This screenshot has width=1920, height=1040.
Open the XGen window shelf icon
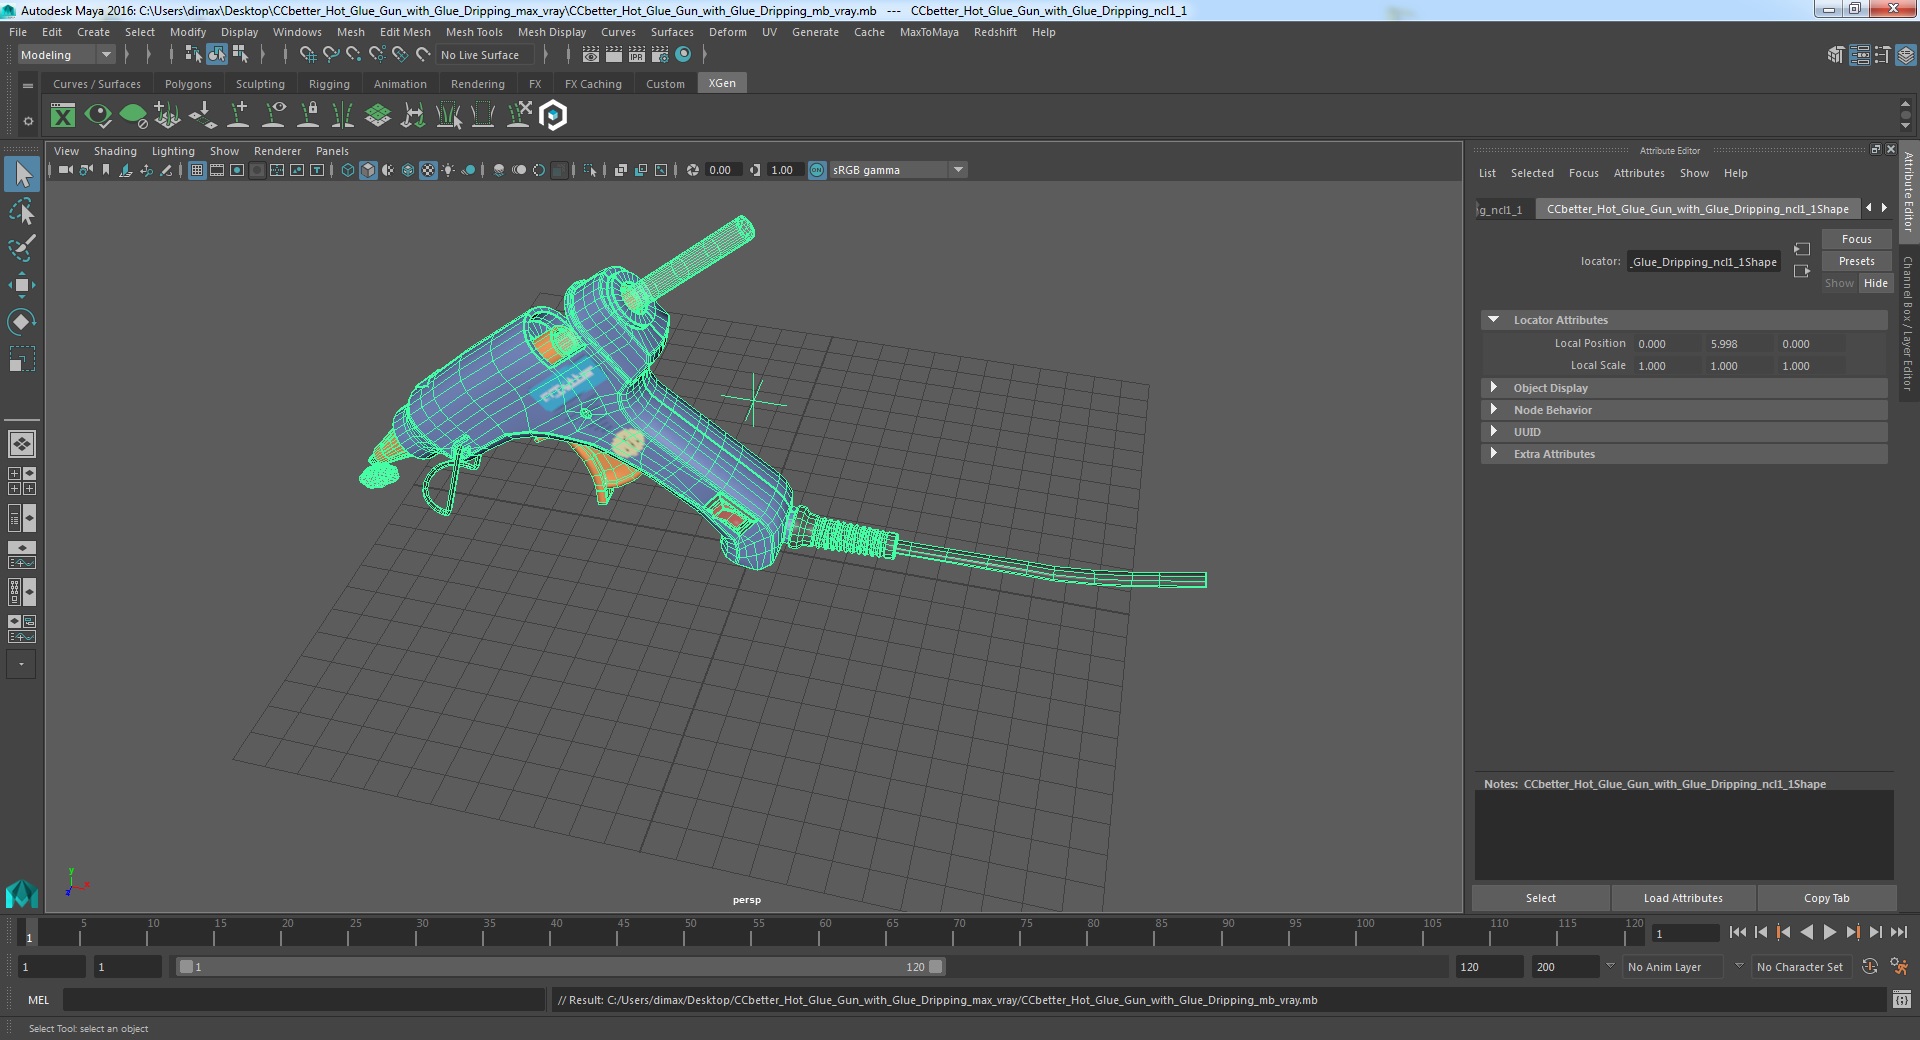pyautogui.click(x=63, y=116)
